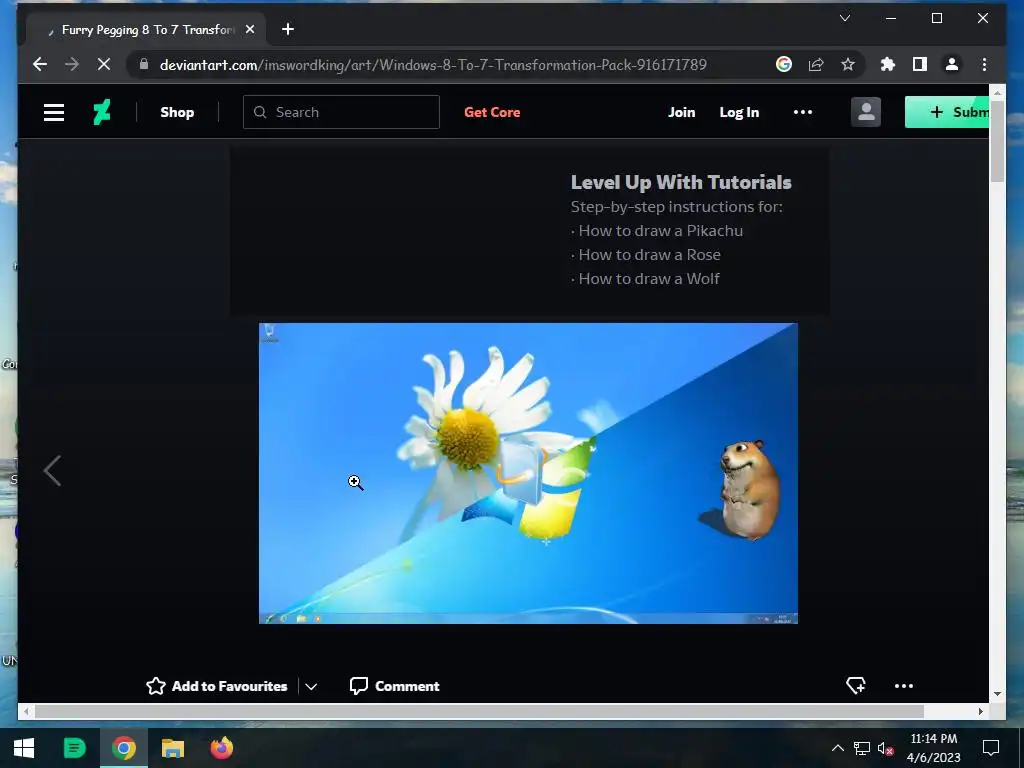Click the scroll down arrow
Image resolution: width=1024 pixels, height=768 pixels.
[x=997, y=694]
